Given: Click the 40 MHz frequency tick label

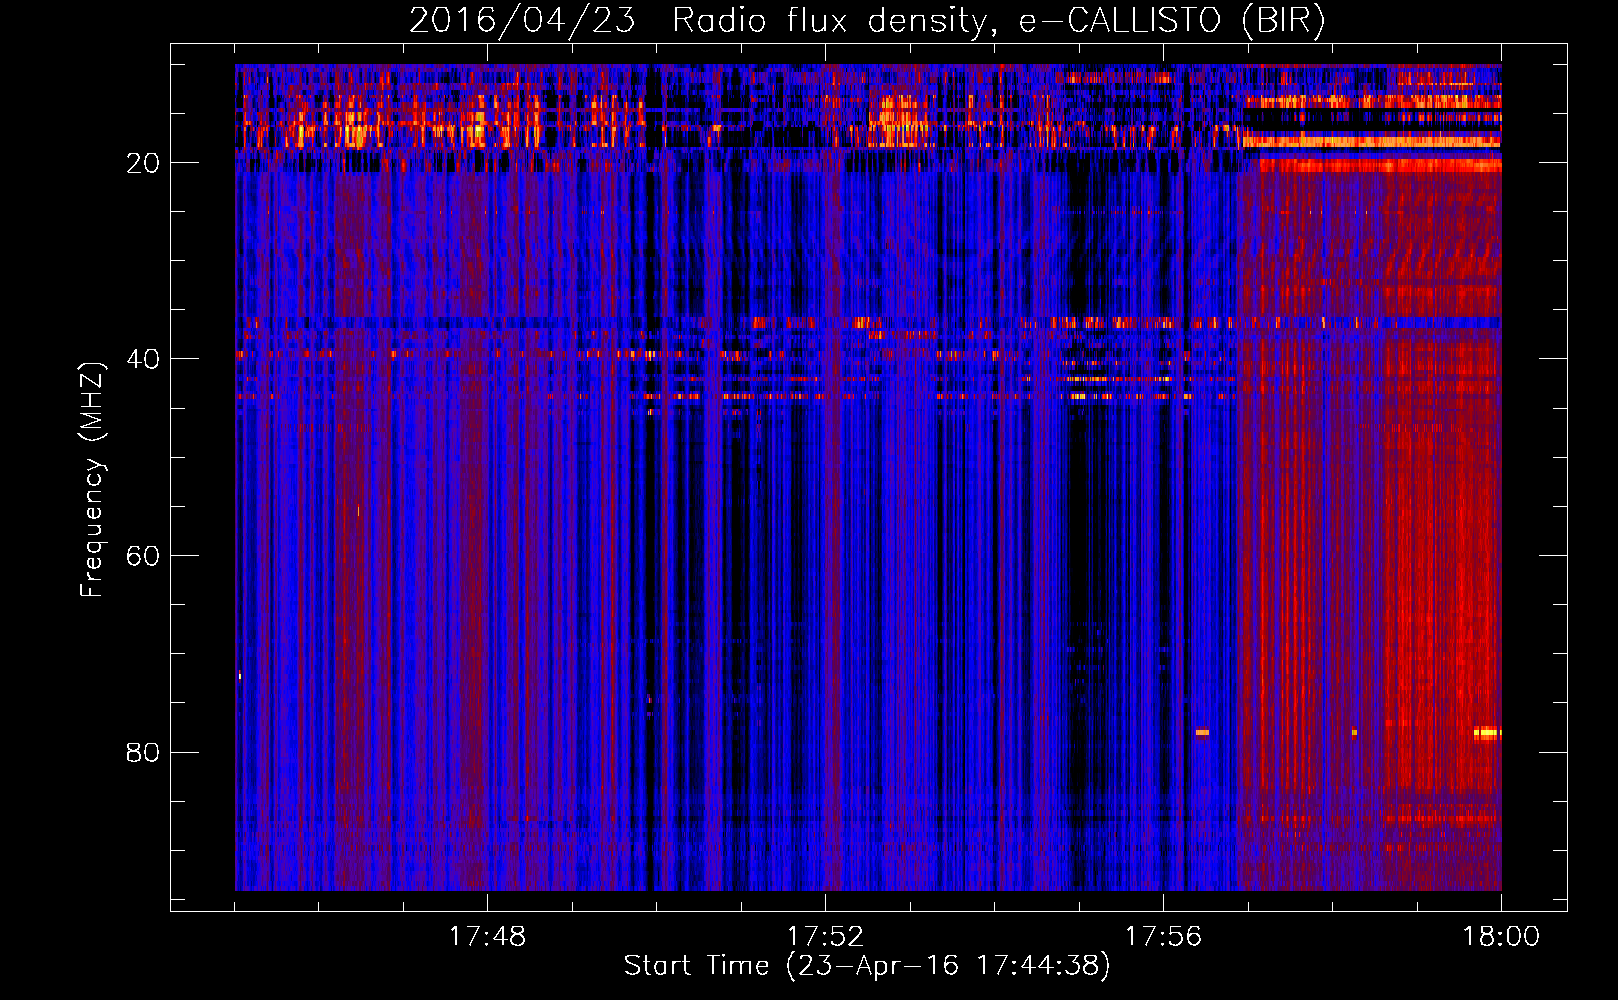Looking at the screenshot, I should point(143,359).
